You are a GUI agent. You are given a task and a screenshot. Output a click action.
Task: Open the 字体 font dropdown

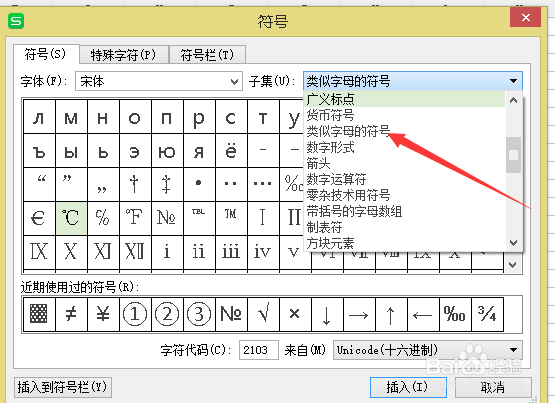(159, 81)
